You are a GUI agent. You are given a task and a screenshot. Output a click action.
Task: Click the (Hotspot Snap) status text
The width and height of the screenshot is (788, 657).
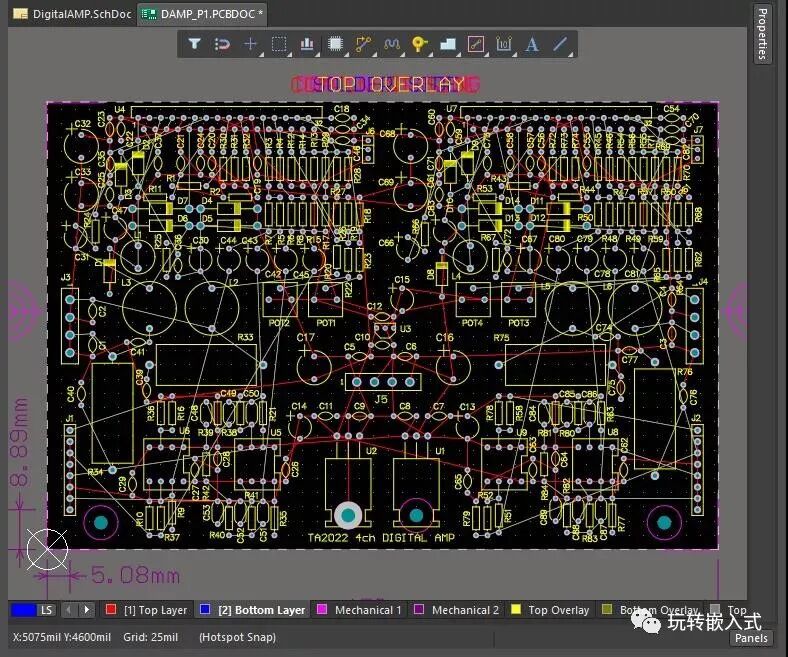click(x=237, y=637)
